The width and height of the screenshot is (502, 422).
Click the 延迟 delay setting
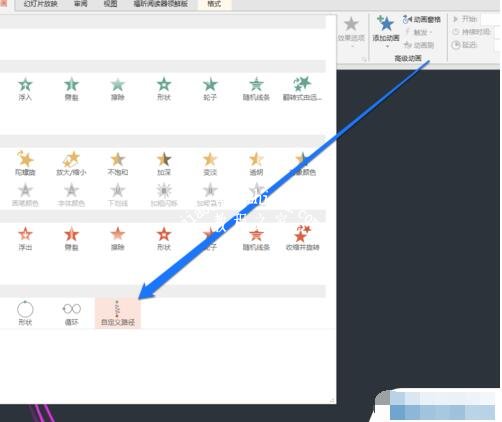(464, 45)
